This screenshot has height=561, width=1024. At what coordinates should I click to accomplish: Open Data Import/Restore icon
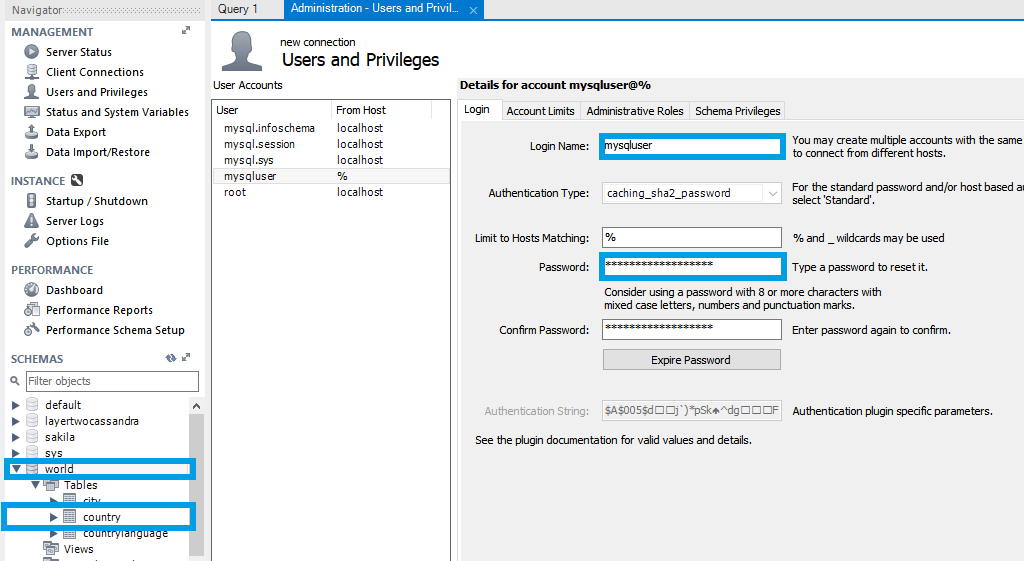point(31,152)
